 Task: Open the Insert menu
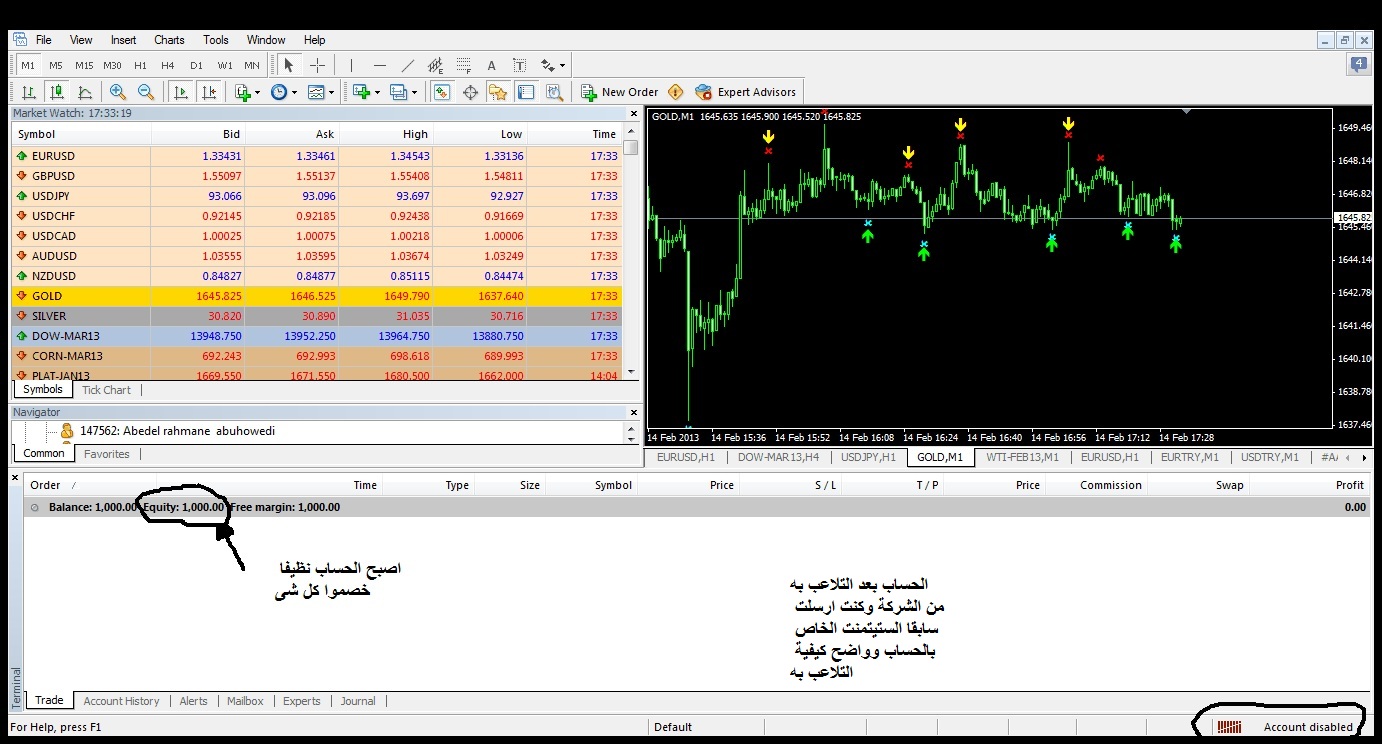tap(124, 40)
